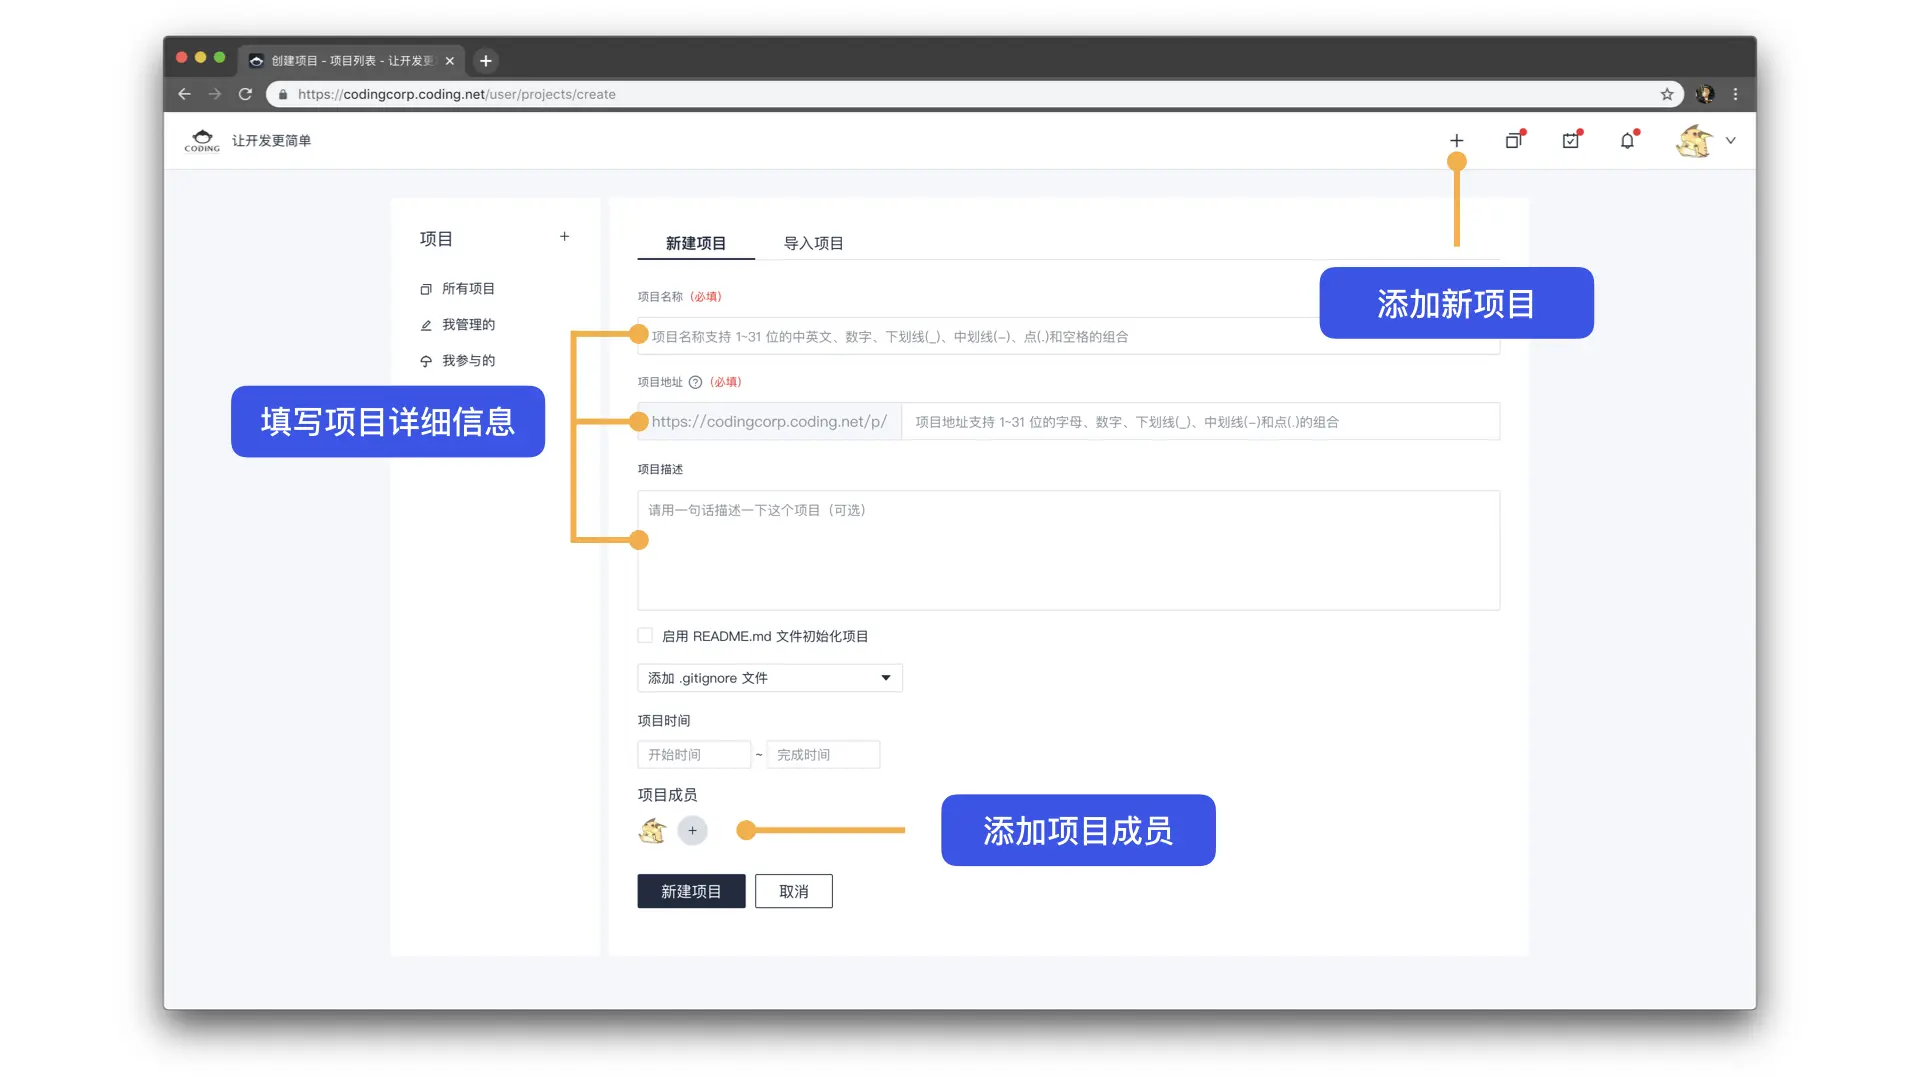This screenshot has height=1080, width=1920.
Task: Click the CODING logo in the top left
Action: pyautogui.click(x=202, y=140)
